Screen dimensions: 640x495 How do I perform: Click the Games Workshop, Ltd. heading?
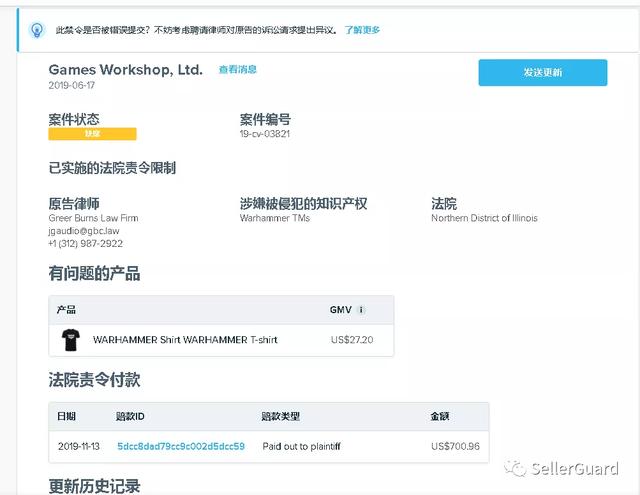[x=126, y=69]
